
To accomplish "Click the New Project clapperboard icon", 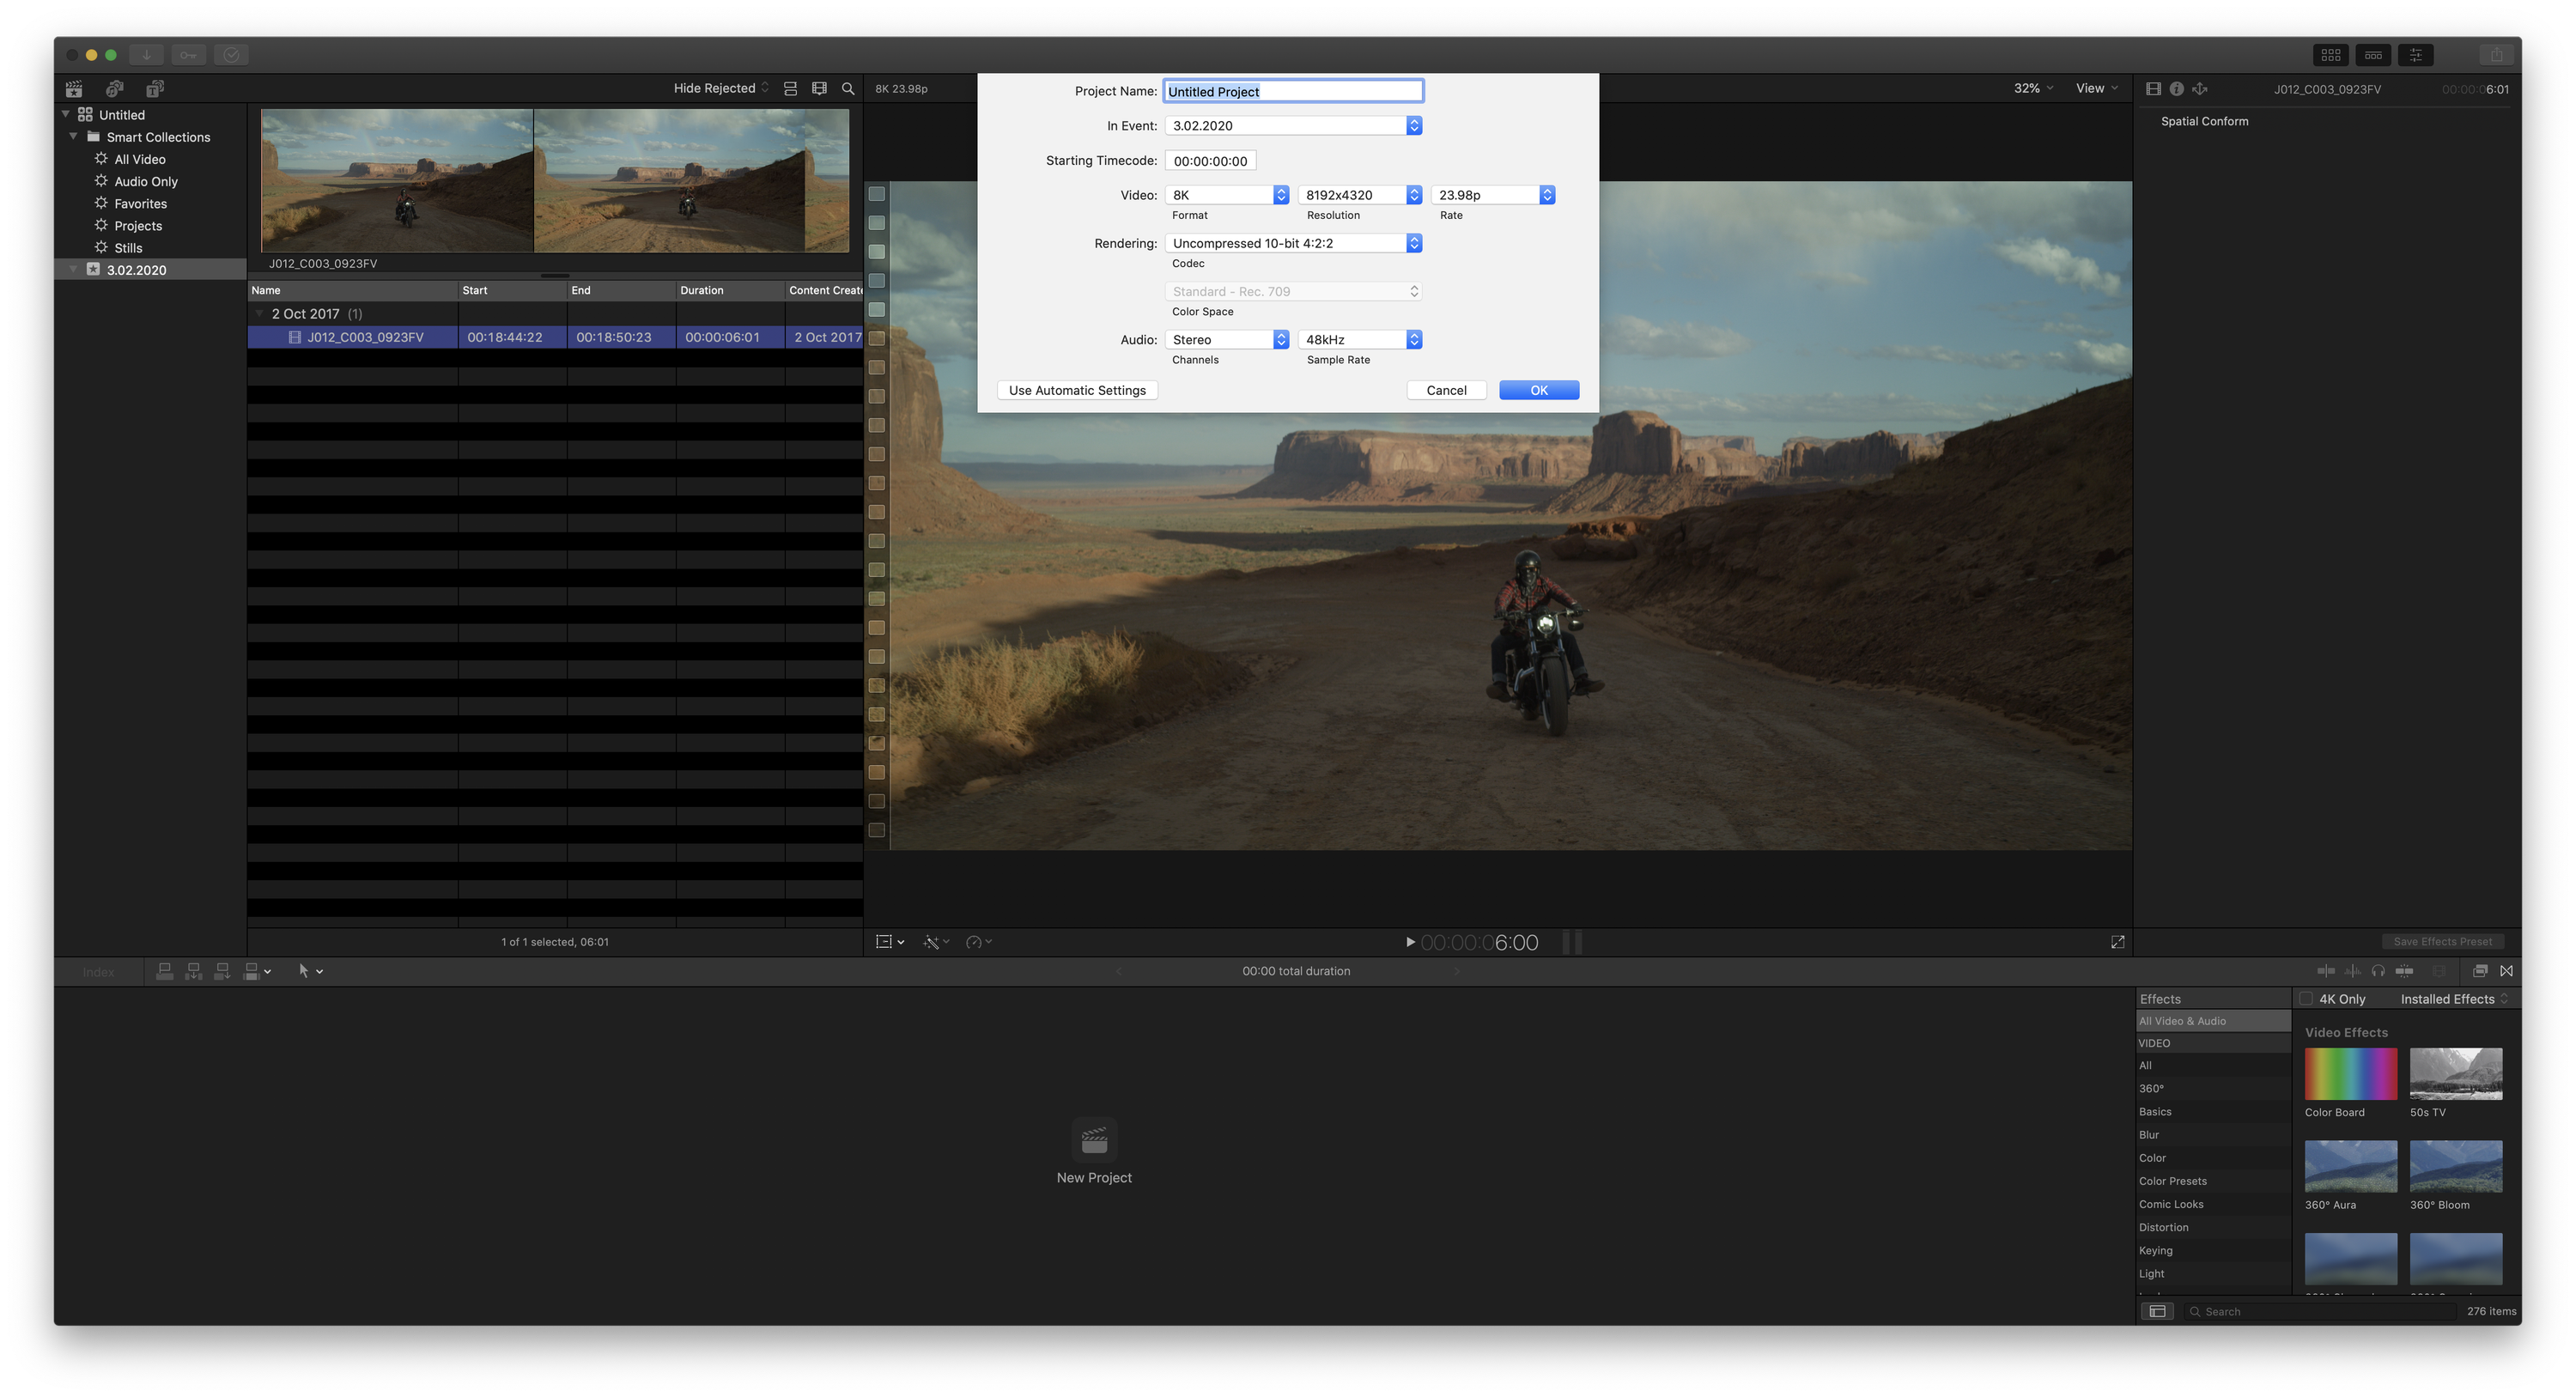I will (x=1094, y=1140).
